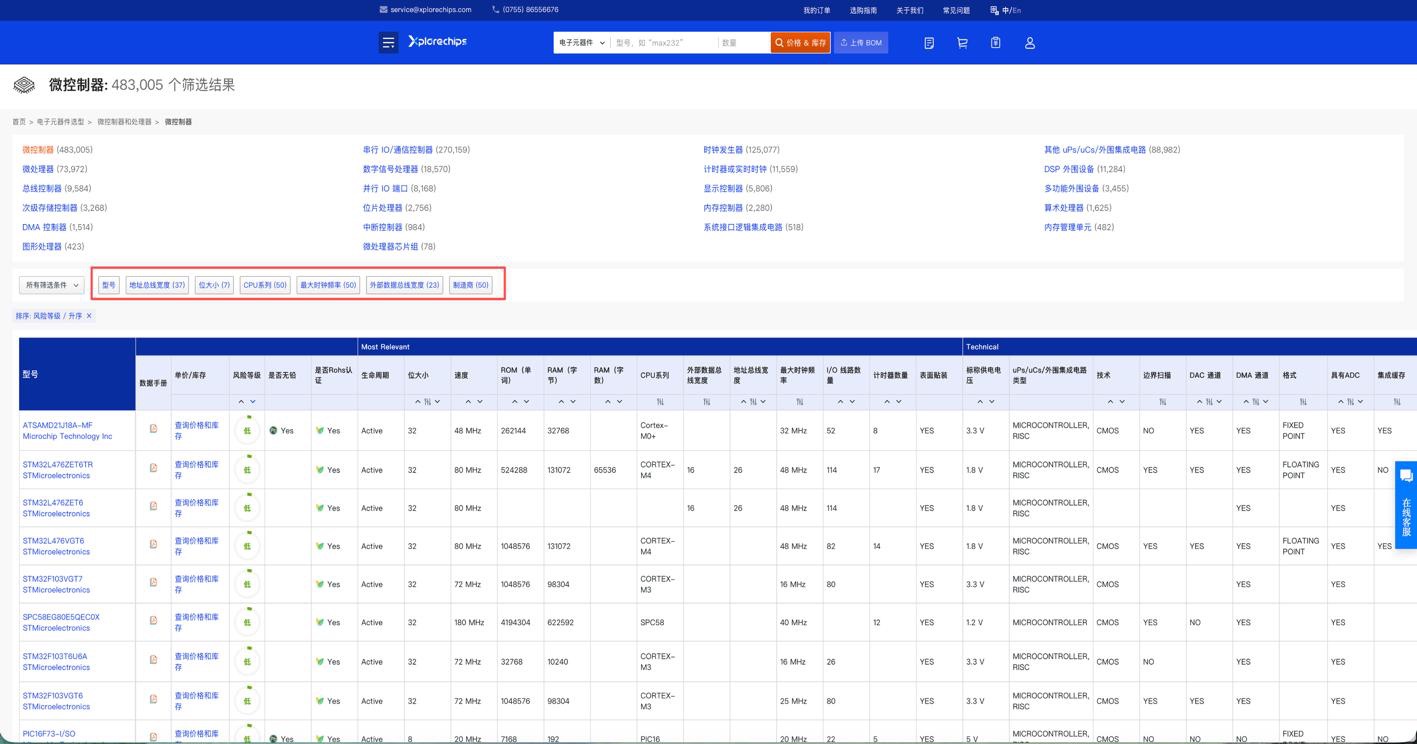Open 关于我们 in the top bar
Screen dimensions: 1417x744
[x=910, y=10]
